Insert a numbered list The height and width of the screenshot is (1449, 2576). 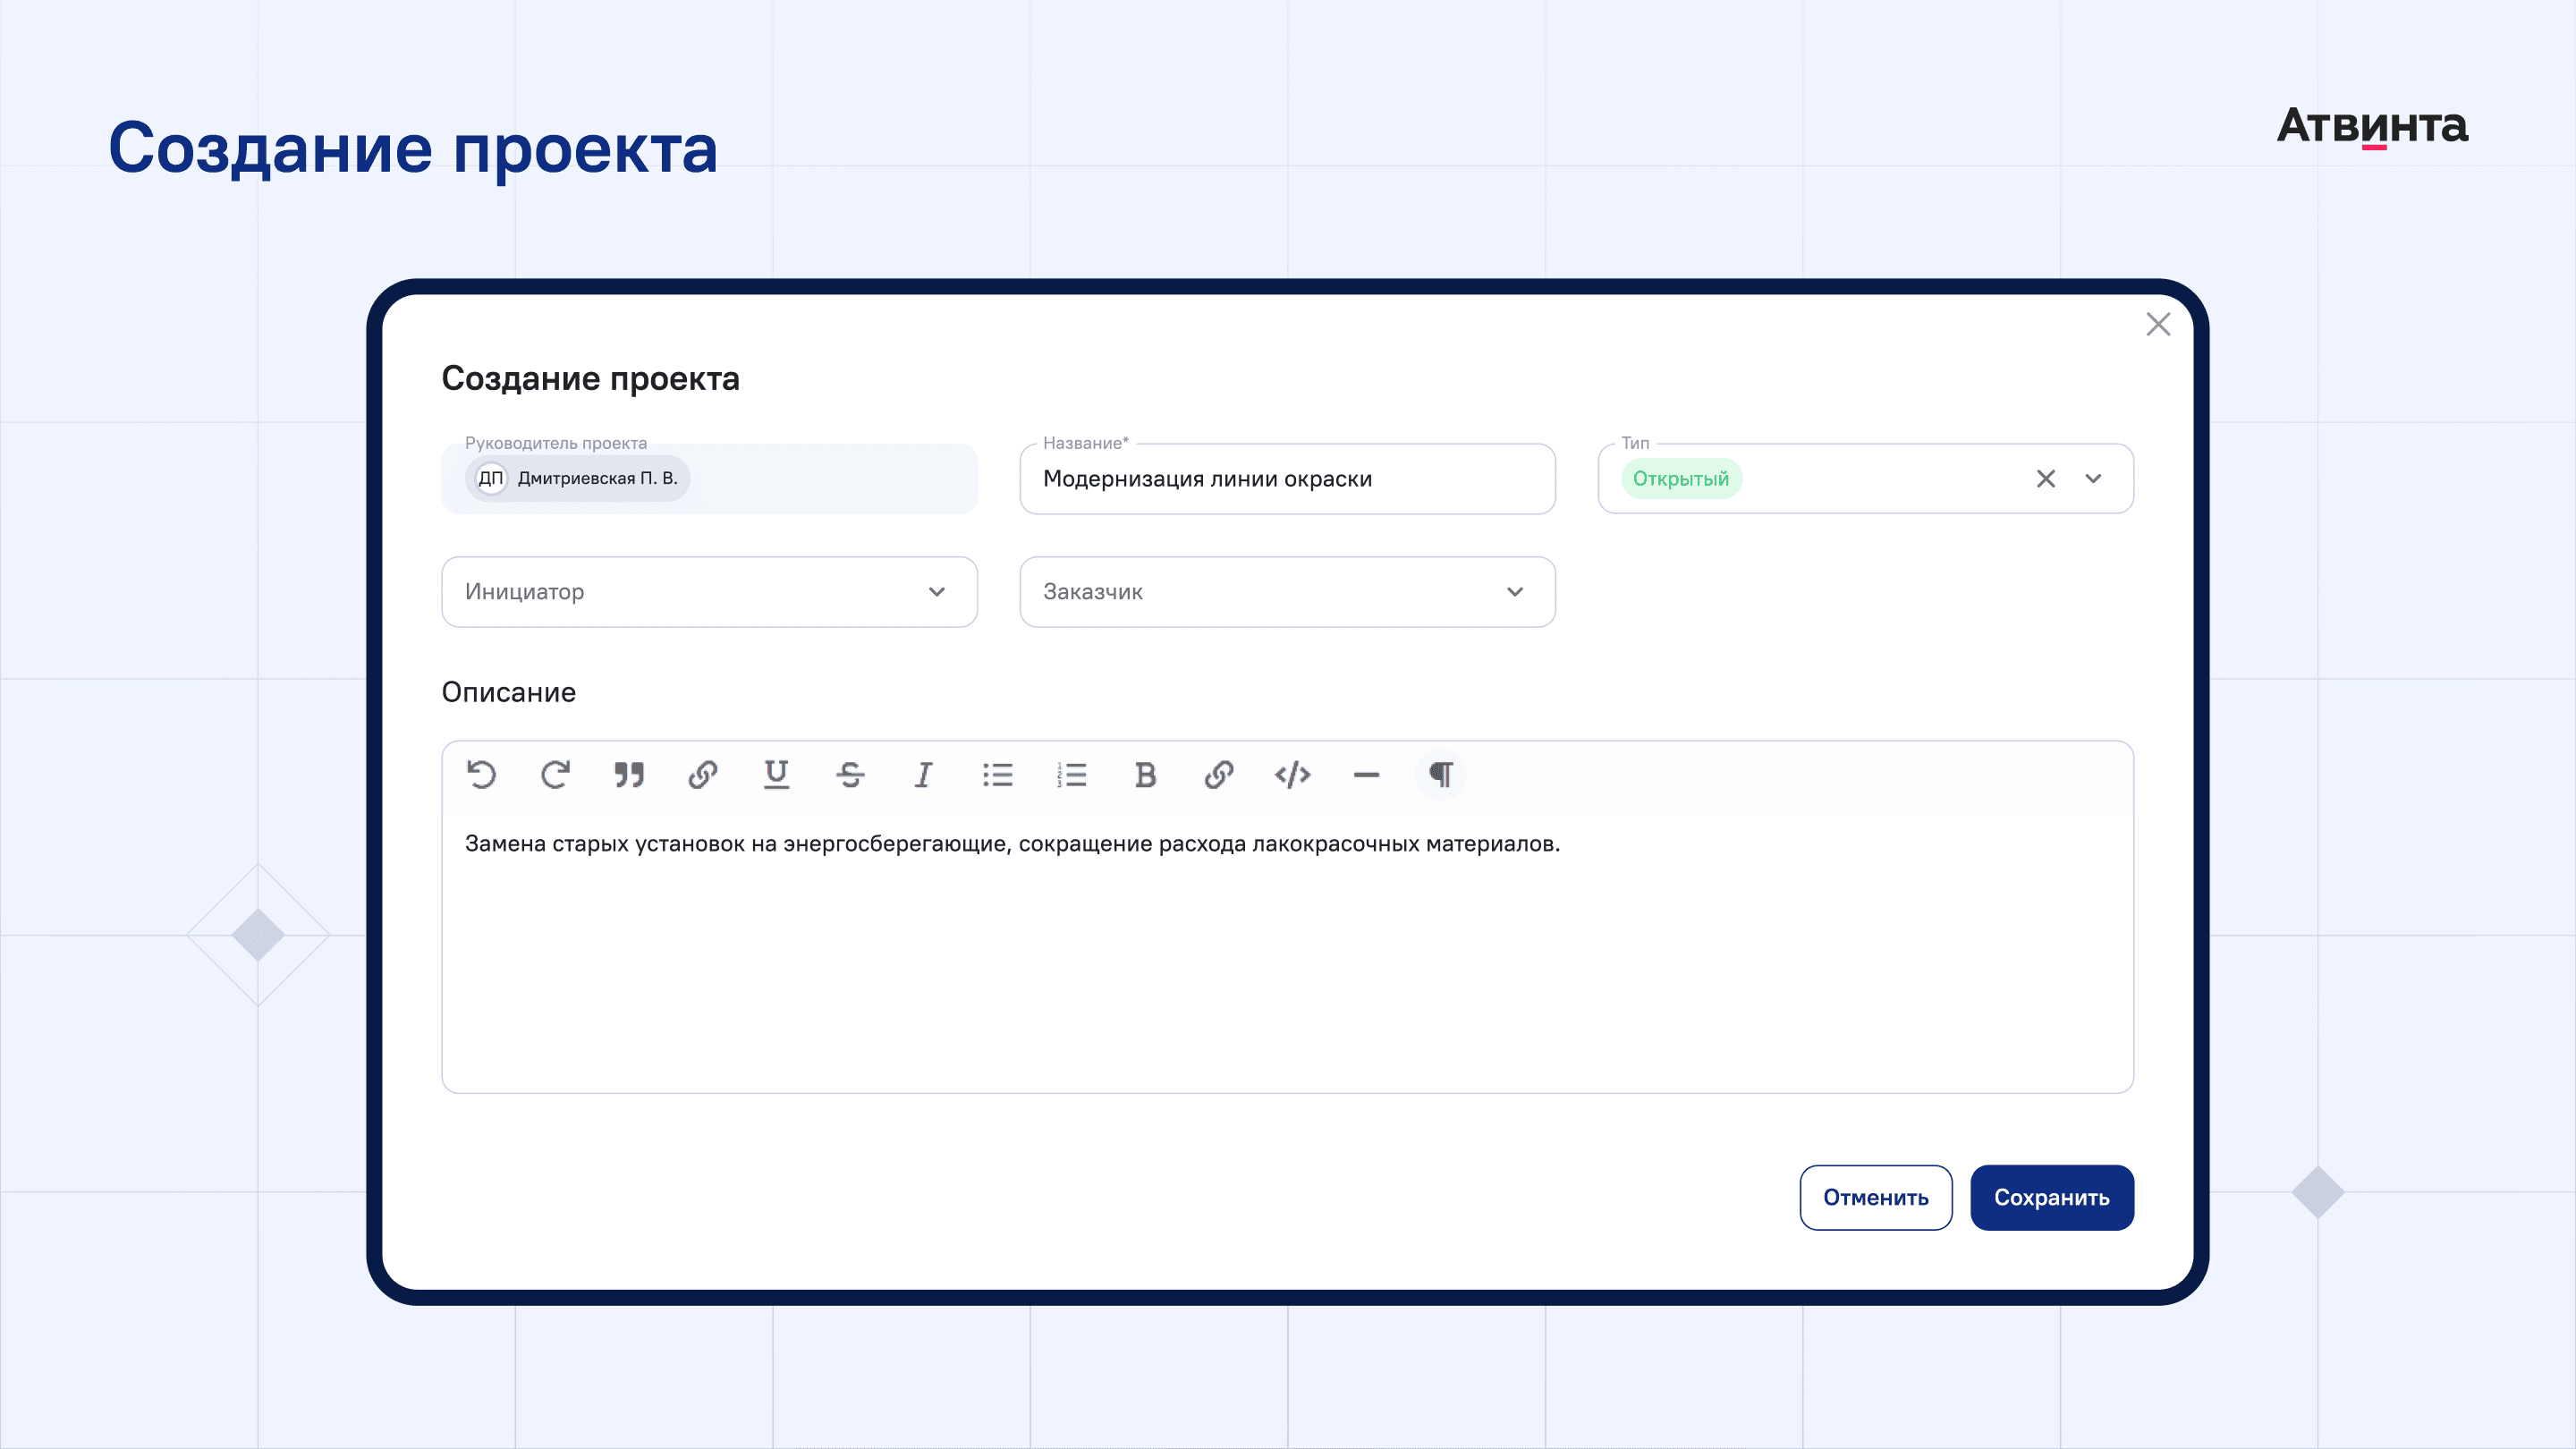click(x=1071, y=775)
